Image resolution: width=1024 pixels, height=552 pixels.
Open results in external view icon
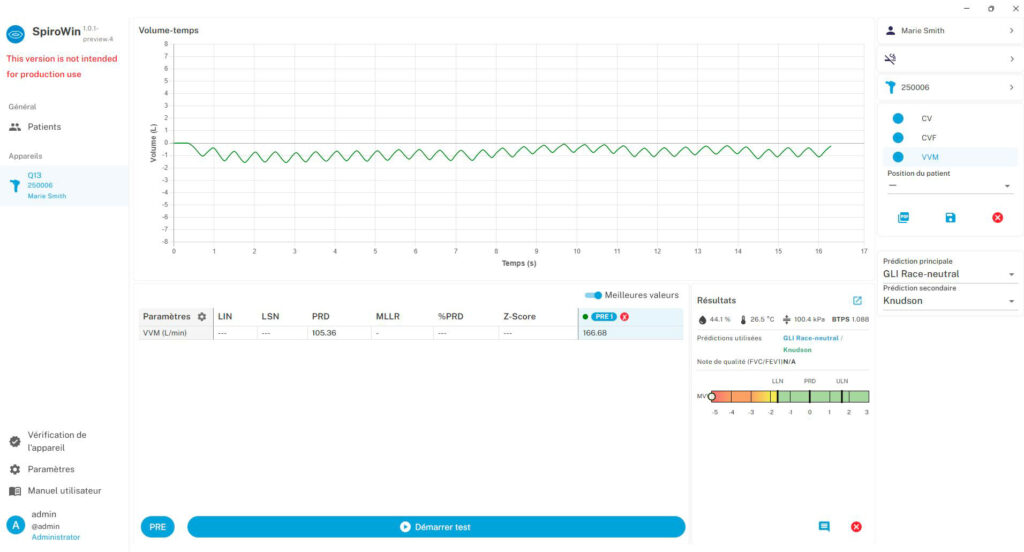point(857,300)
